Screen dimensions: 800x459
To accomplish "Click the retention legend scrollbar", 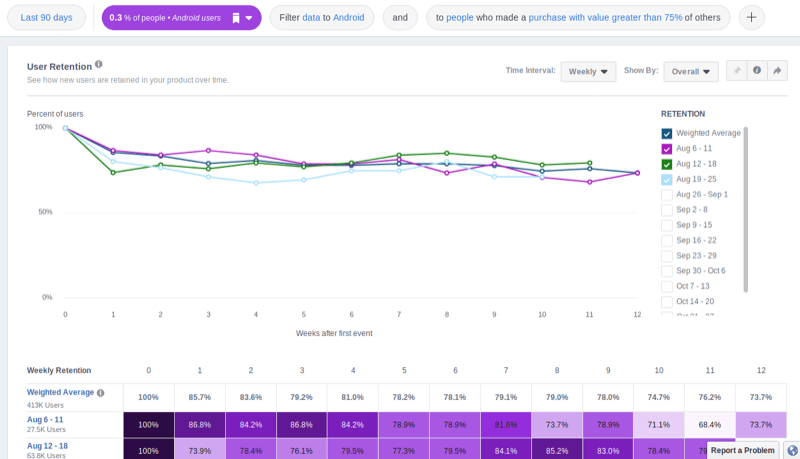I will 746,208.
